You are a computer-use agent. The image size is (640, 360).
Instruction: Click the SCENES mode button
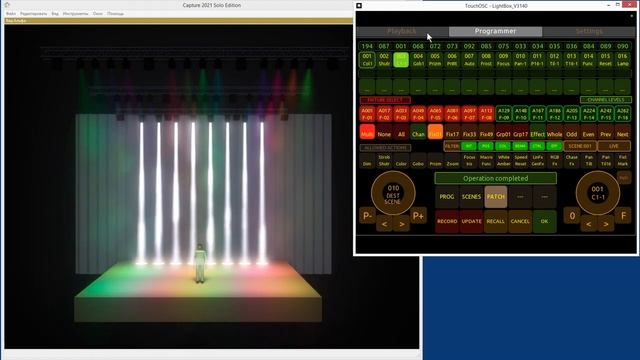click(471, 197)
